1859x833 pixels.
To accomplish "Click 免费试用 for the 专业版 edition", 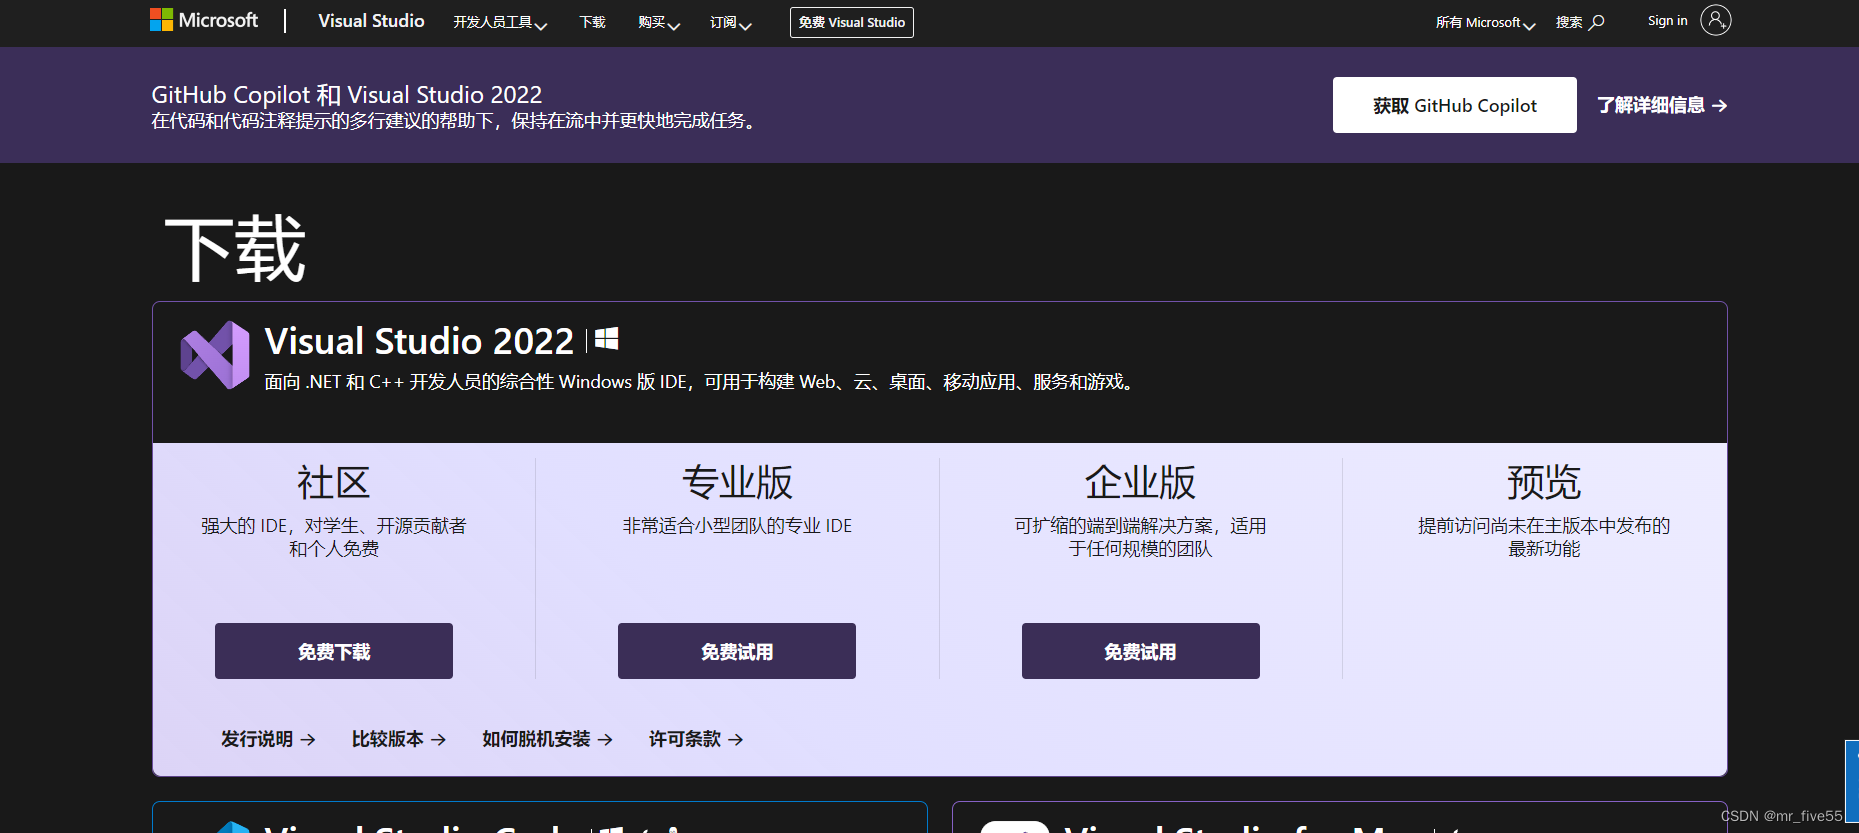I will coord(737,651).
